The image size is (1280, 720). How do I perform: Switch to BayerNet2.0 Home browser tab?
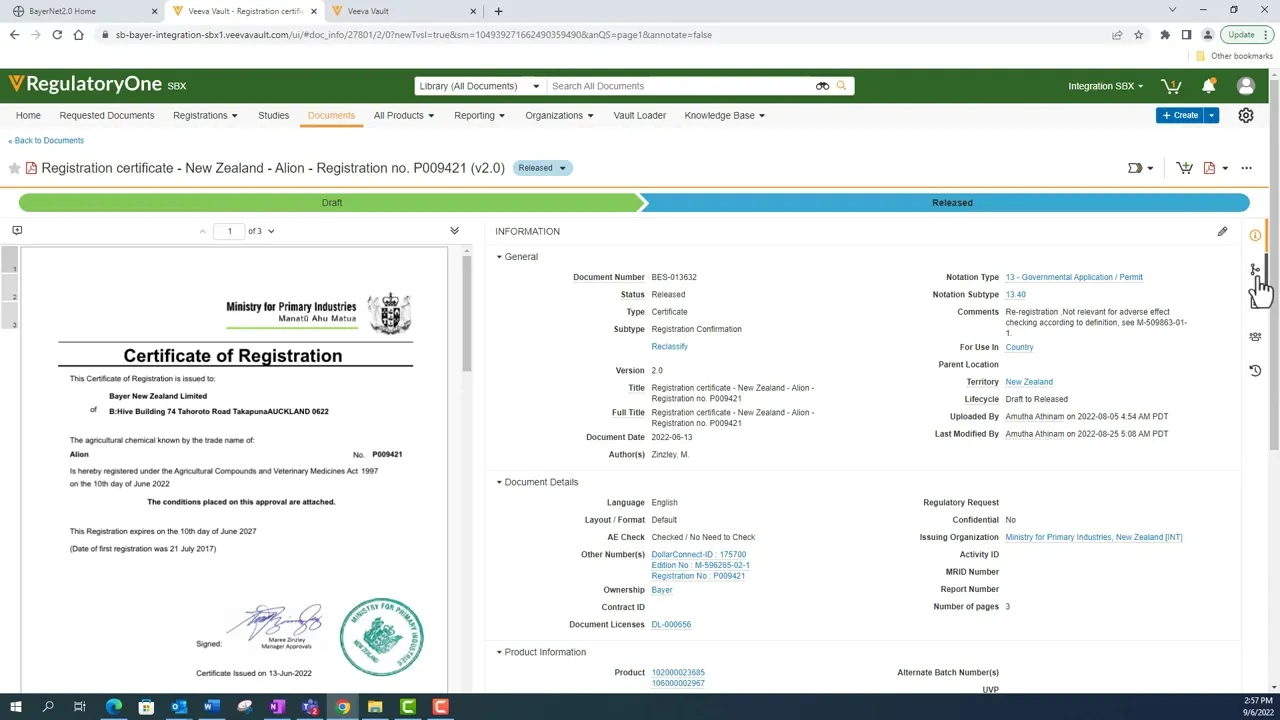coord(80,11)
